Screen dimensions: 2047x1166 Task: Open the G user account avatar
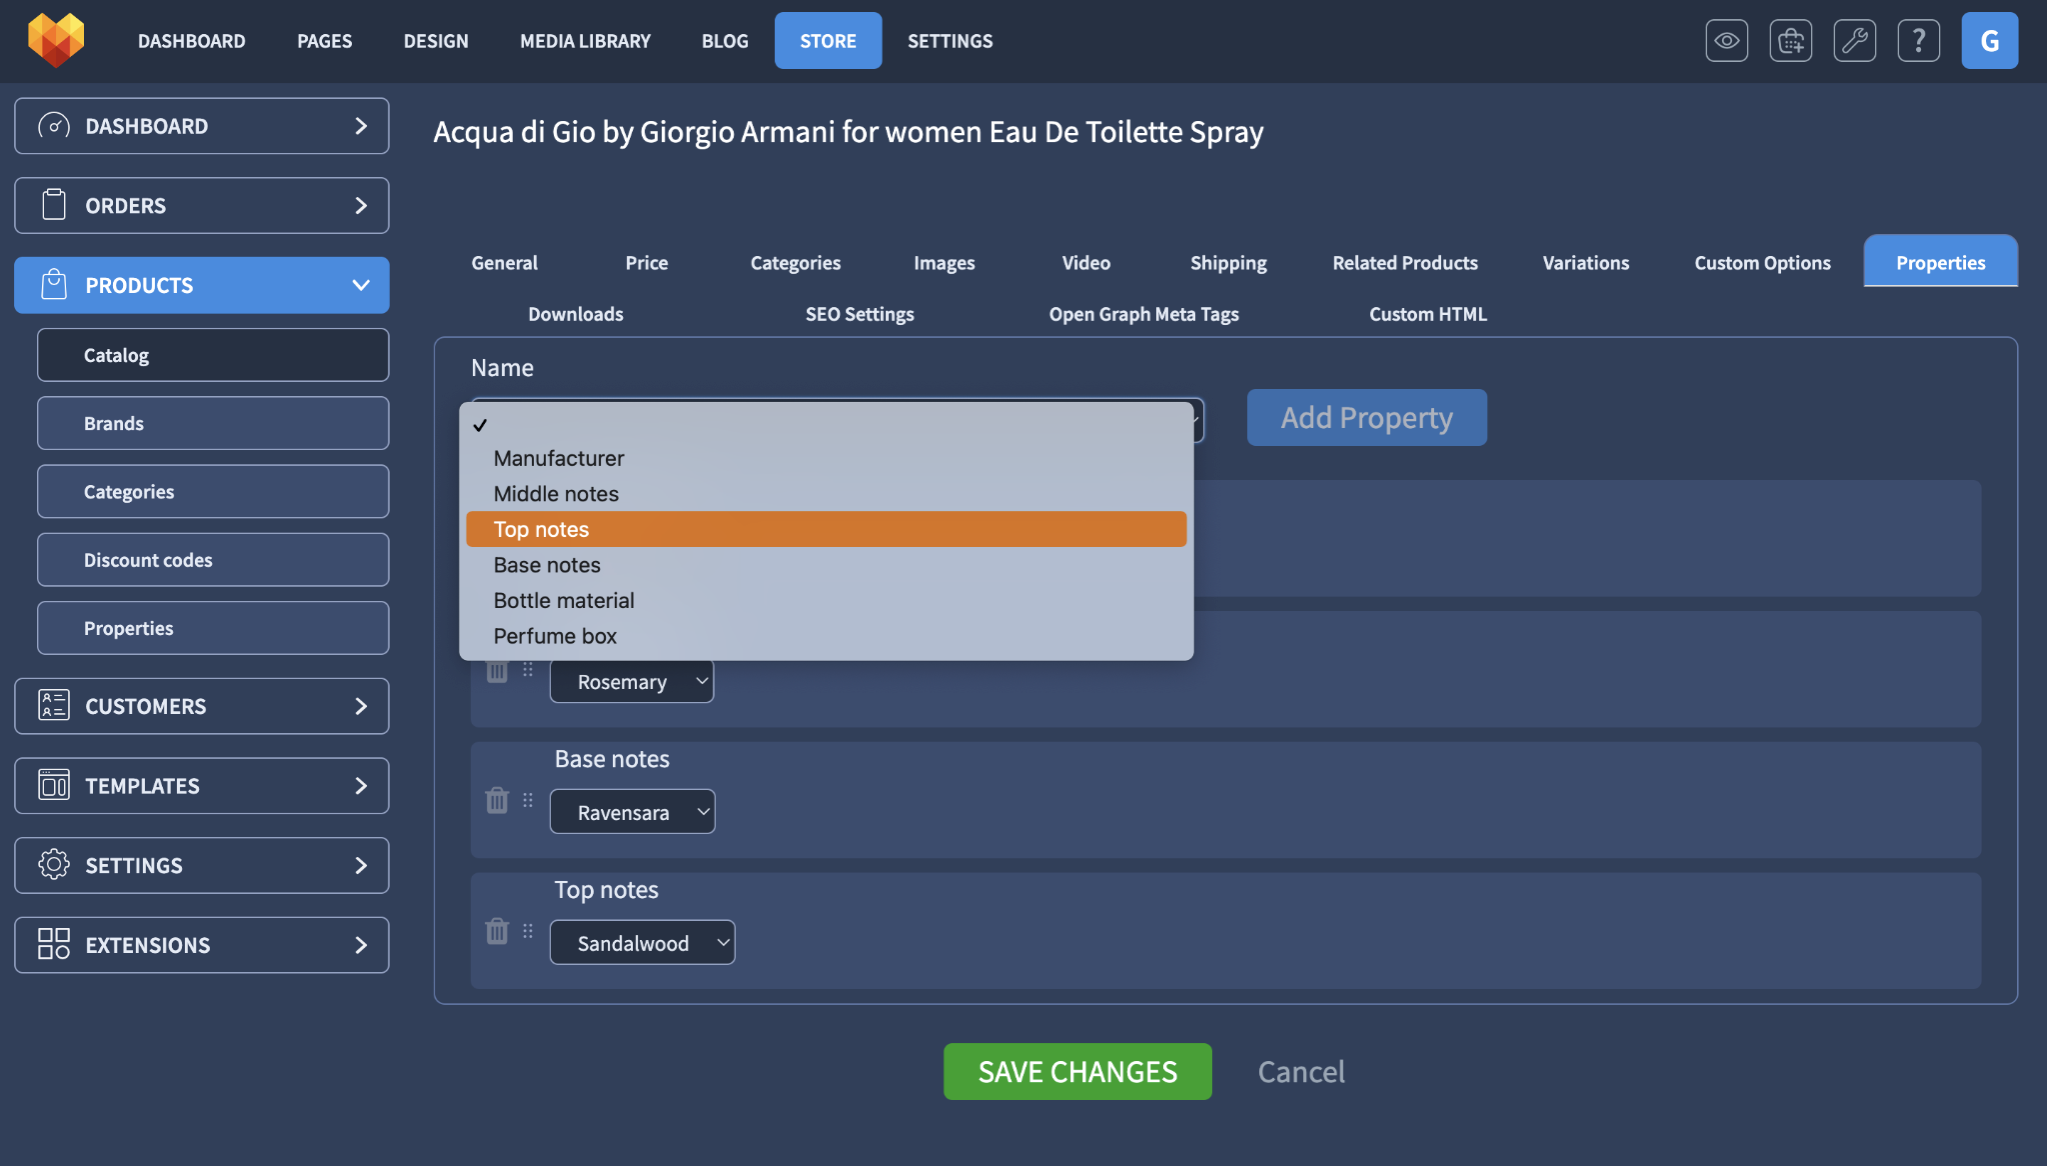(1989, 41)
